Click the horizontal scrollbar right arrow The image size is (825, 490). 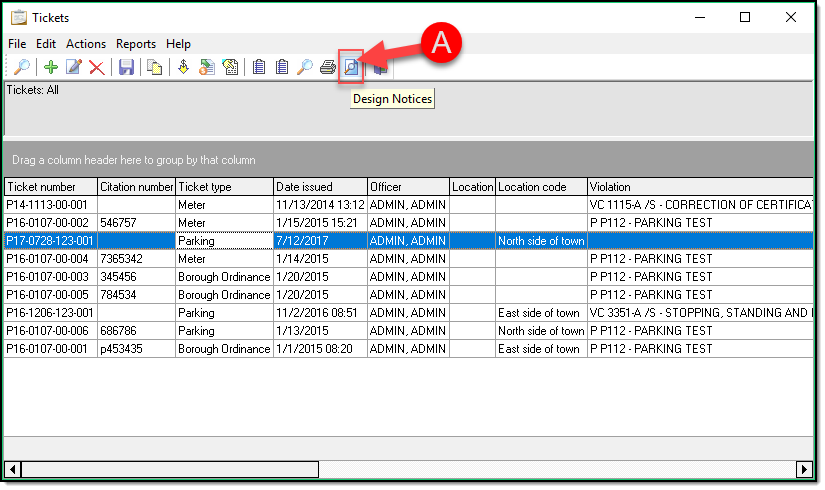click(803, 469)
